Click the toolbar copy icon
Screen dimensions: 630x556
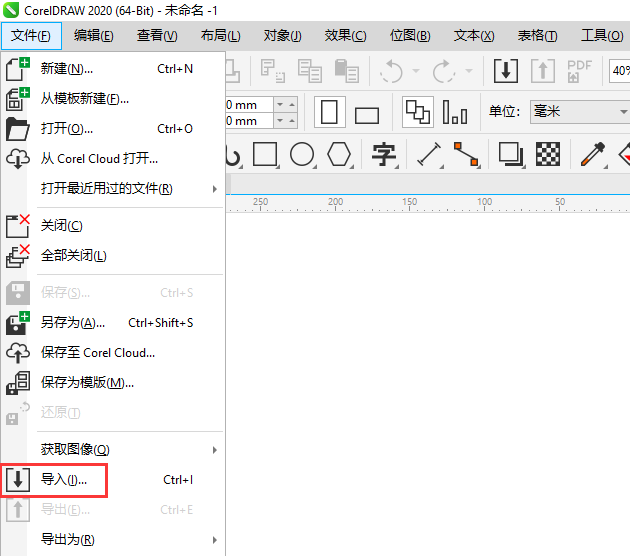[310, 71]
